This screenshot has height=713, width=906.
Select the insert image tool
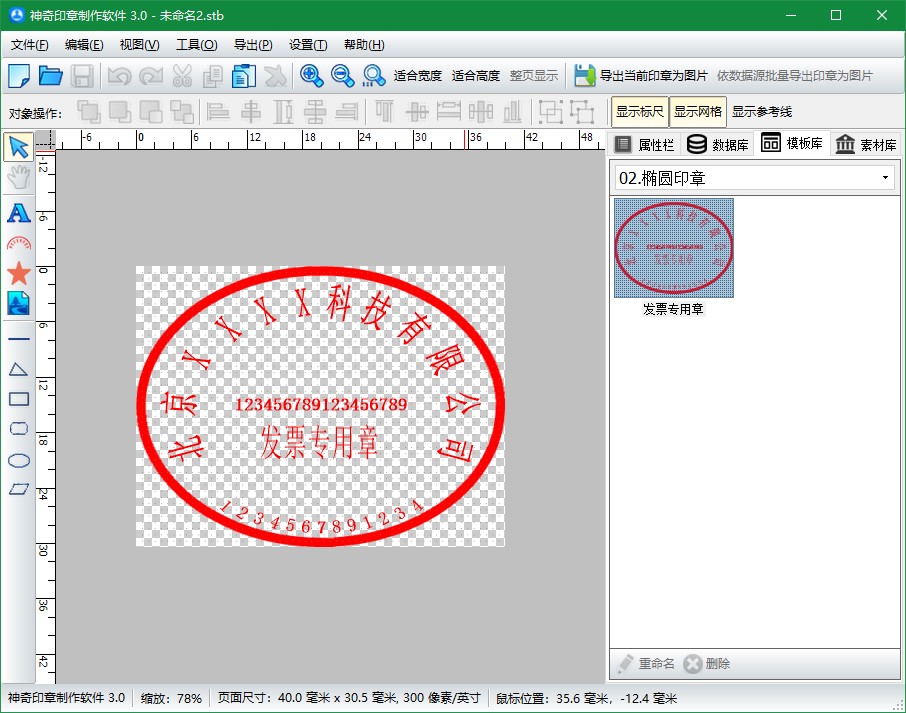click(x=18, y=303)
